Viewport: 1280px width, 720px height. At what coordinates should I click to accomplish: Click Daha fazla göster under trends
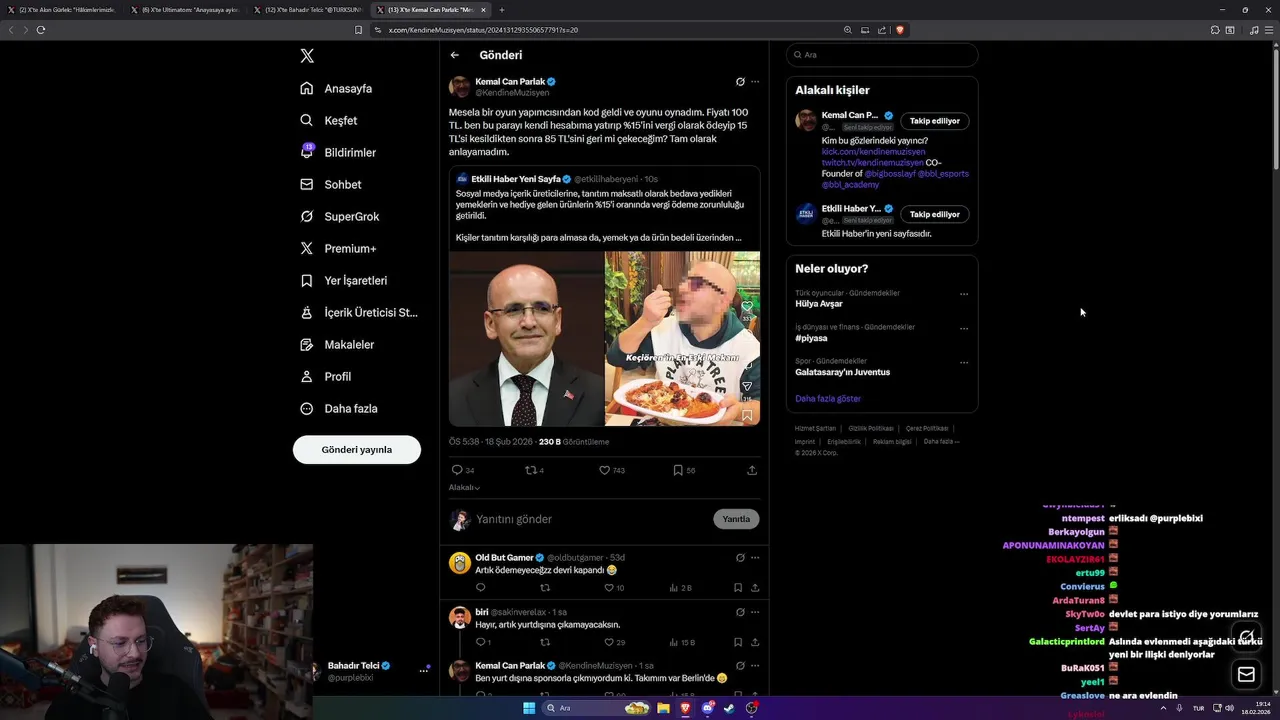828,398
